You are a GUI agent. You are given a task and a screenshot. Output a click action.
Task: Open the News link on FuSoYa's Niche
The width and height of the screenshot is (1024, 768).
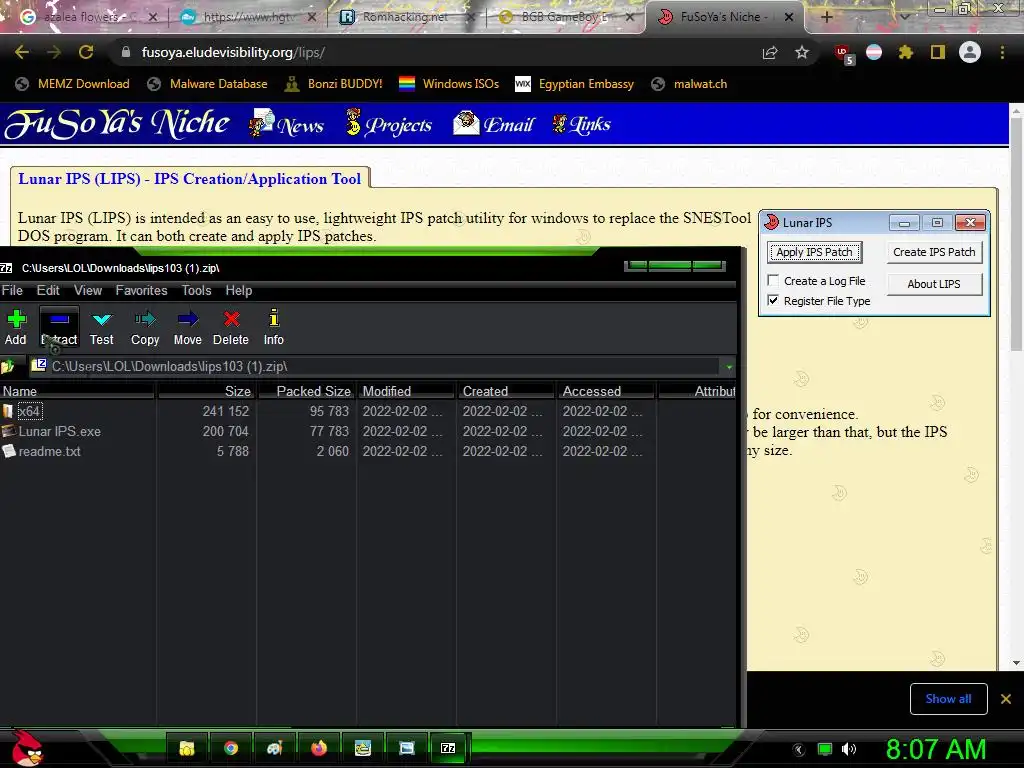click(x=287, y=124)
